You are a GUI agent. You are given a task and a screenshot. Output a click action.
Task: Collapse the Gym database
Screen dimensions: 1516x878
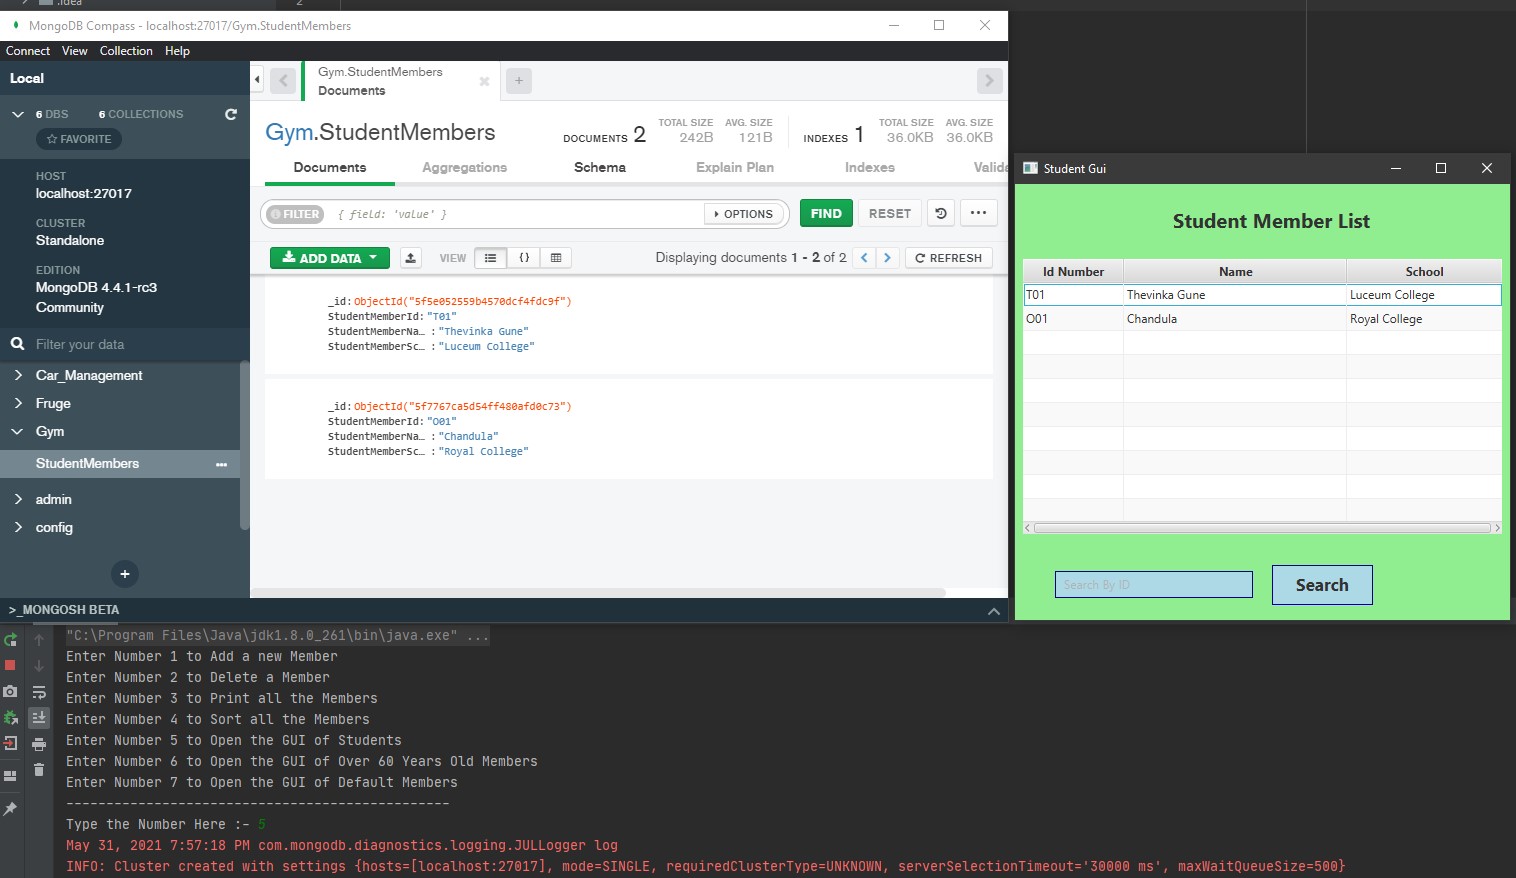(18, 431)
